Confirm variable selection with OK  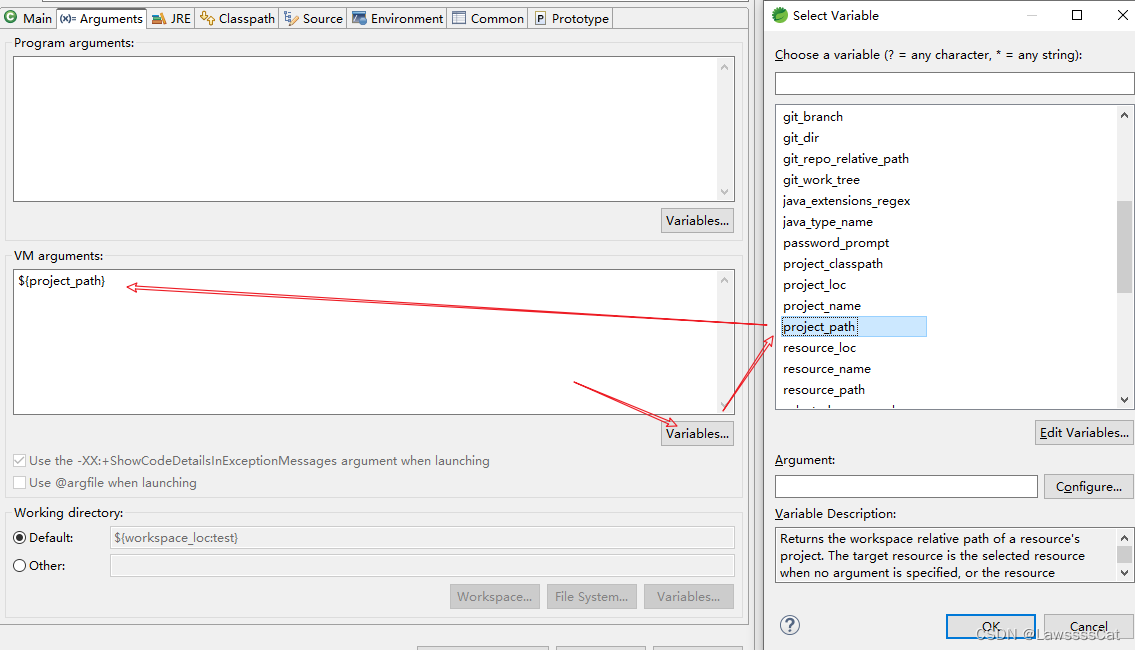(x=990, y=626)
